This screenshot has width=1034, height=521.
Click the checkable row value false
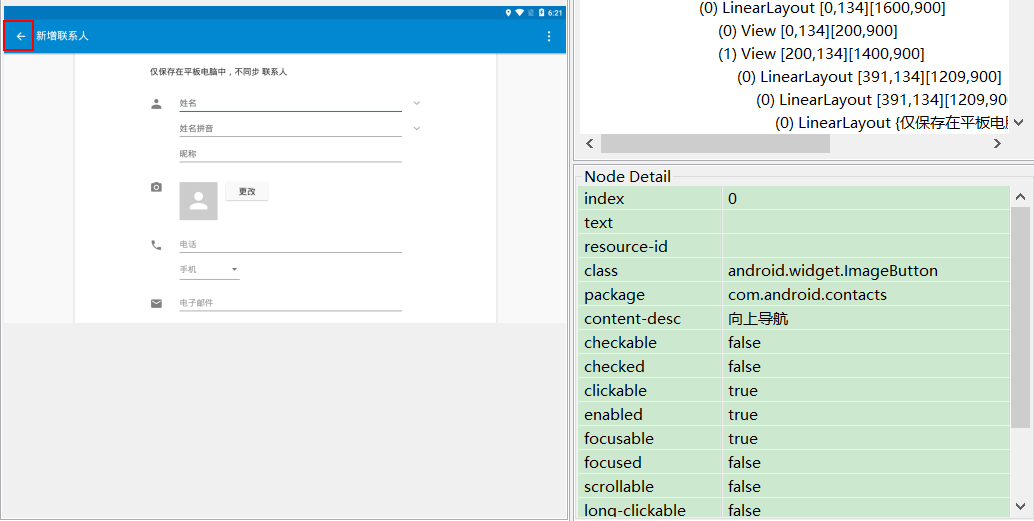click(x=745, y=343)
